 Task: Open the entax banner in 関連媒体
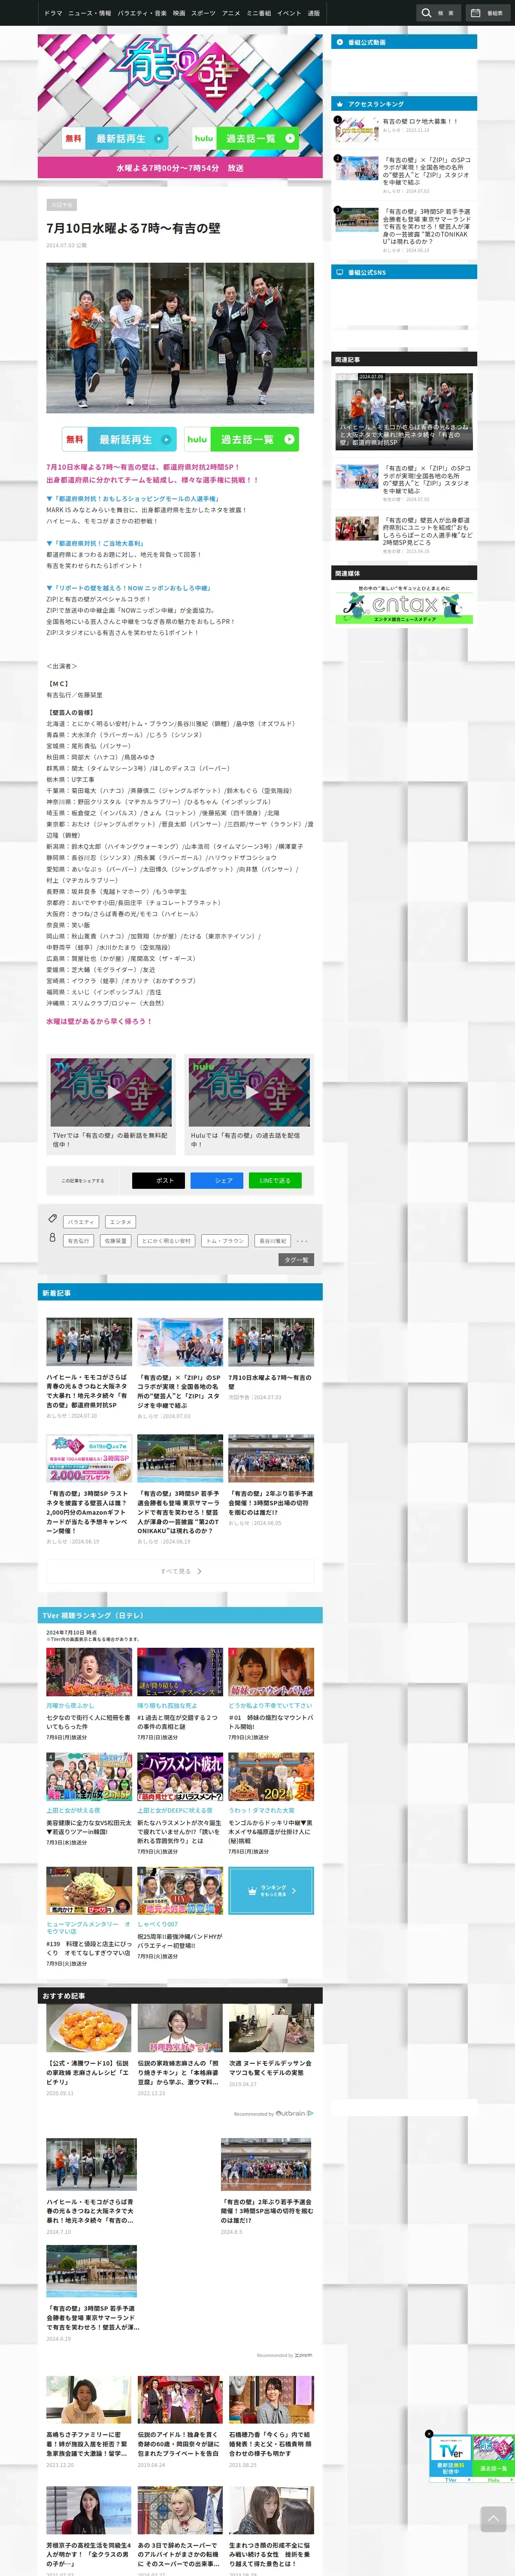[404, 605]
